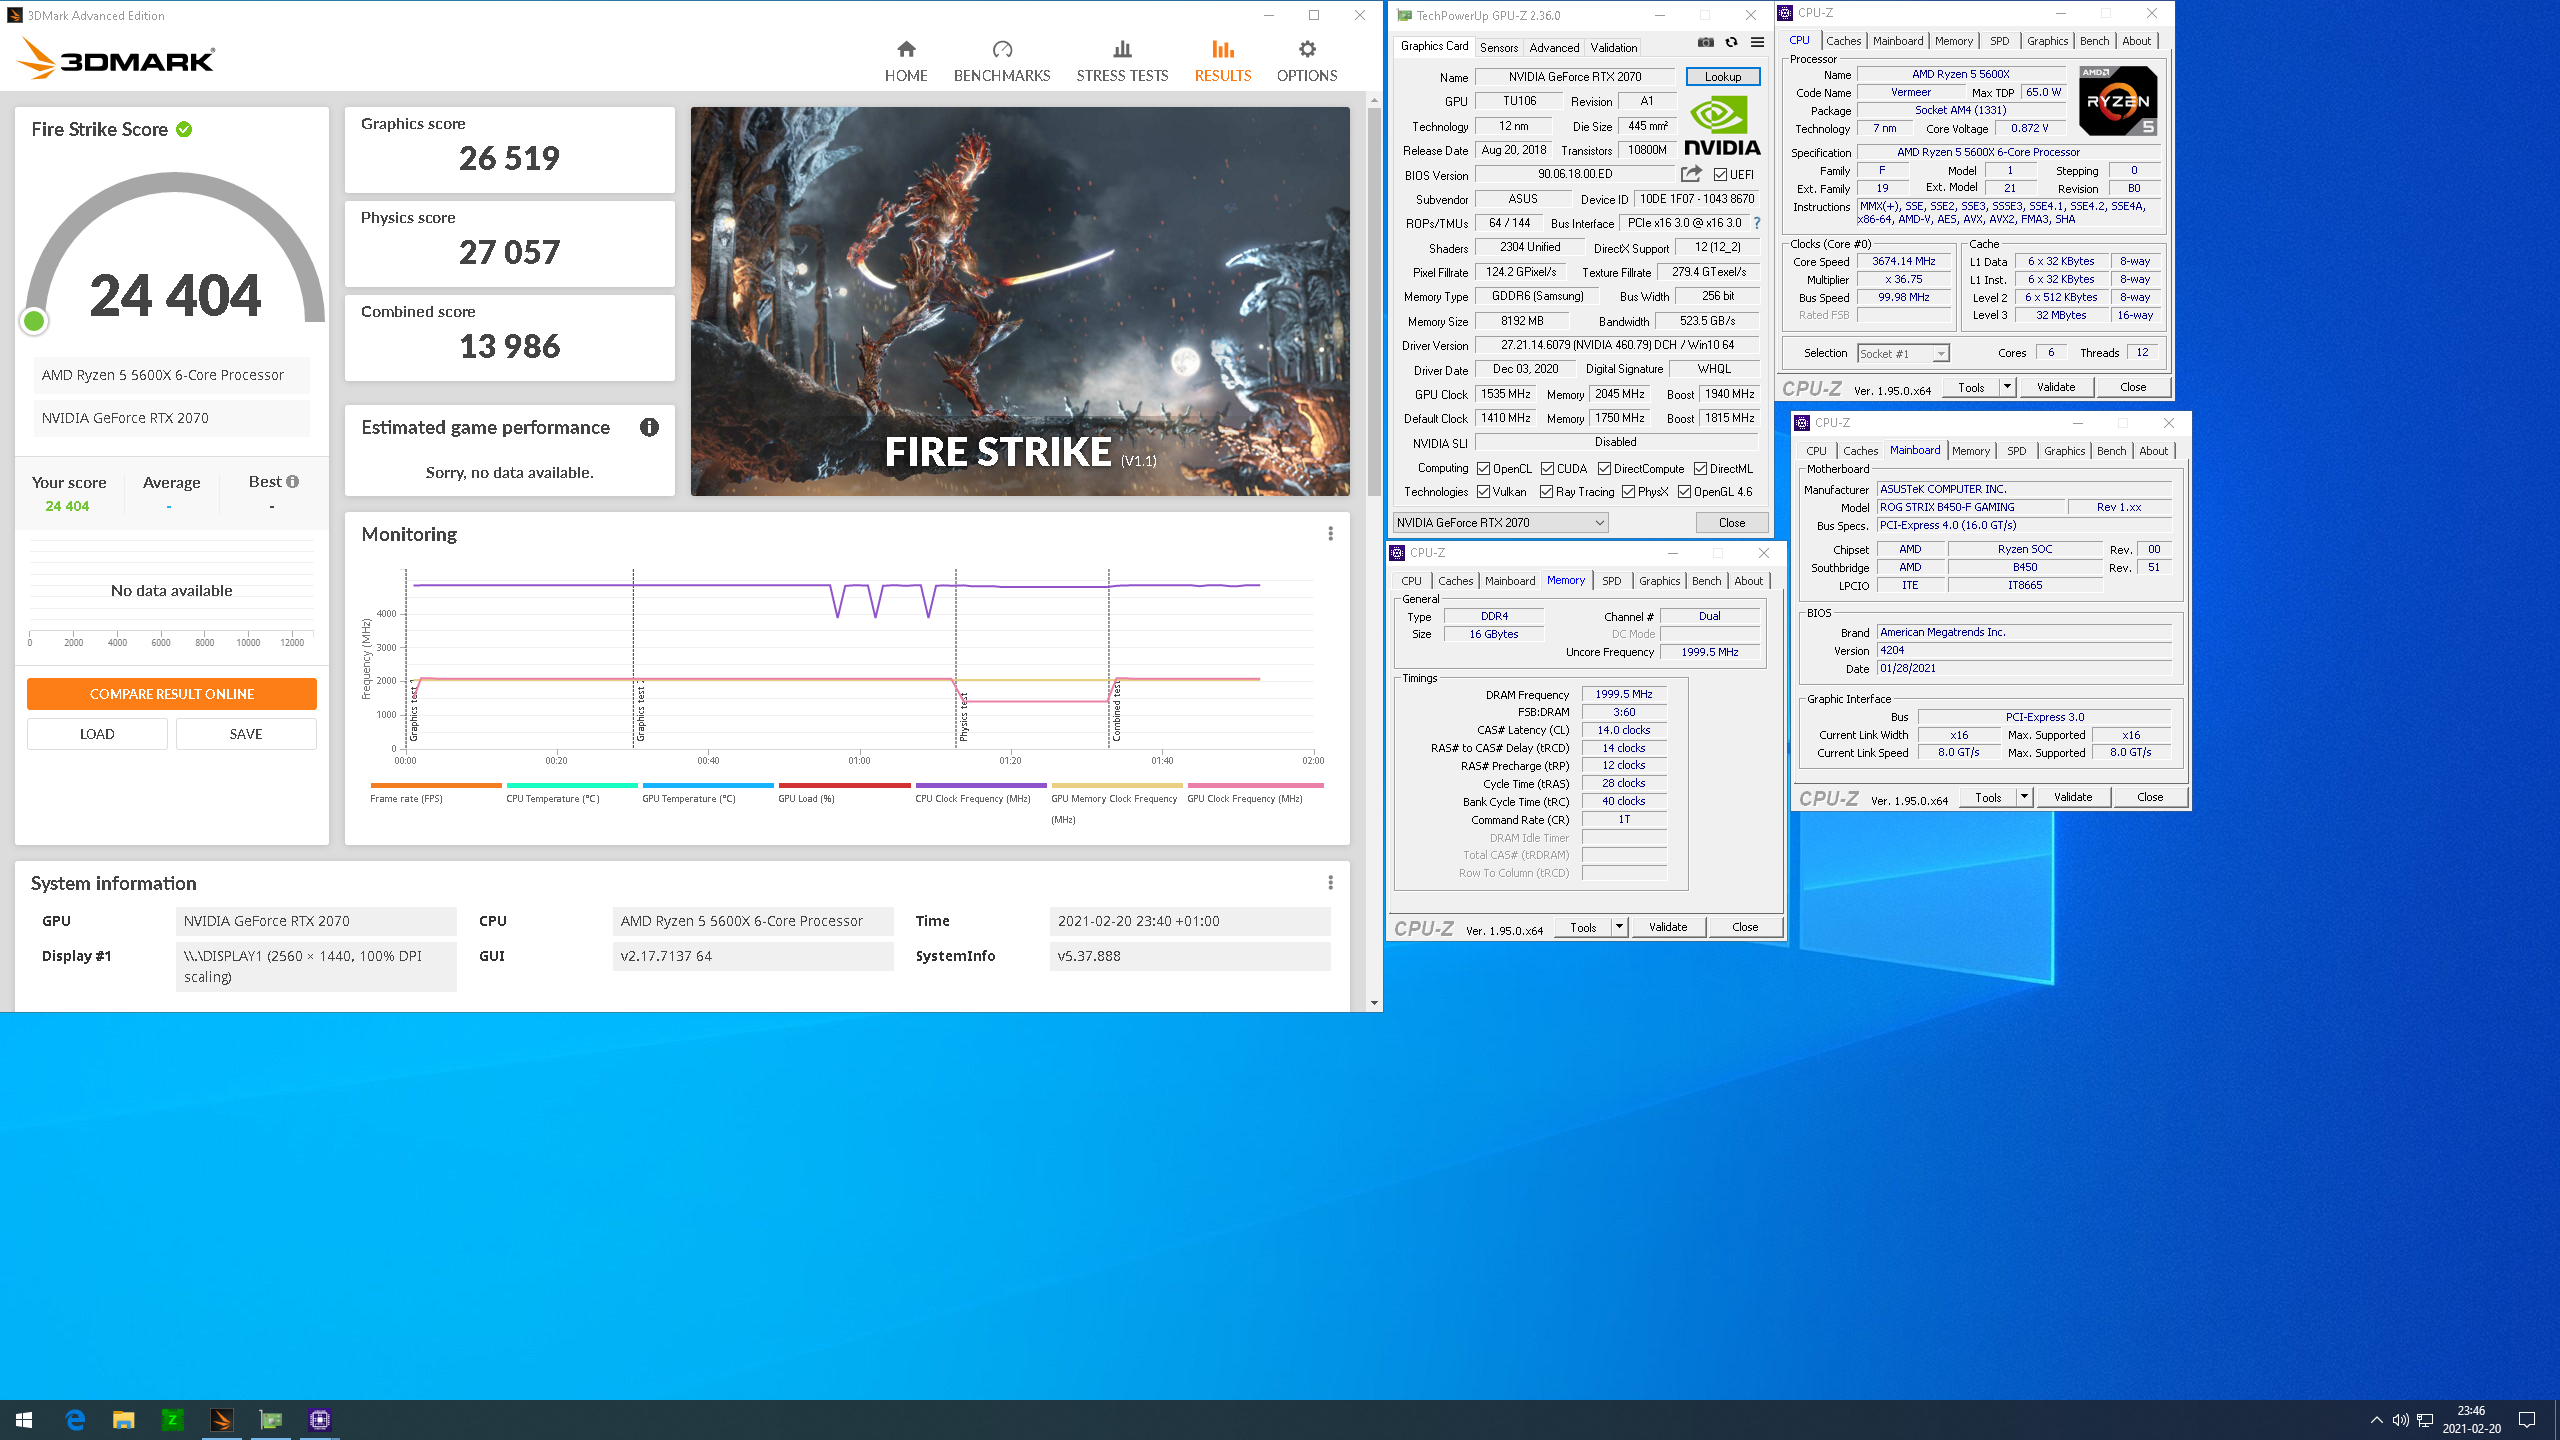This screenshot has width=2560, height=1440.
Task: Open Bench tab in CPU-Z Mainboard window
Action: pyautogui.click(x=2111, y=451)
